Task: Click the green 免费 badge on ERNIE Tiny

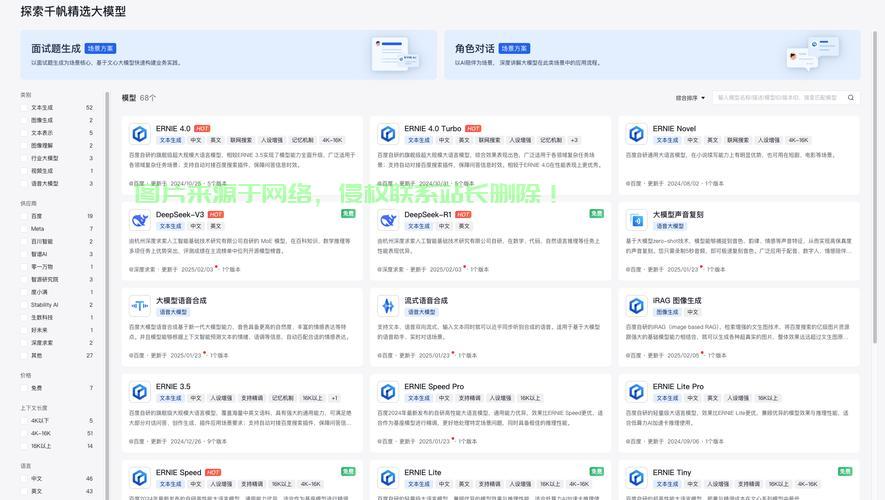Action: 845,471
